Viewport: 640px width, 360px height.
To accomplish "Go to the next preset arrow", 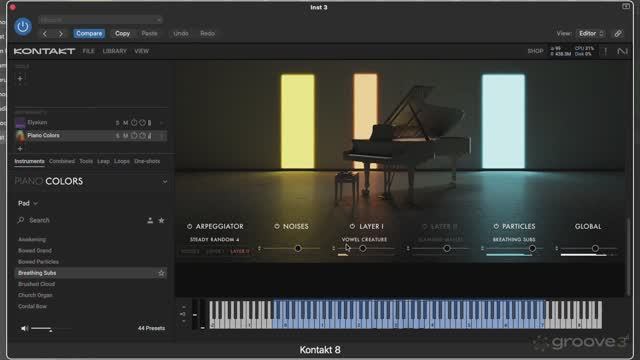I will (60, 34).
